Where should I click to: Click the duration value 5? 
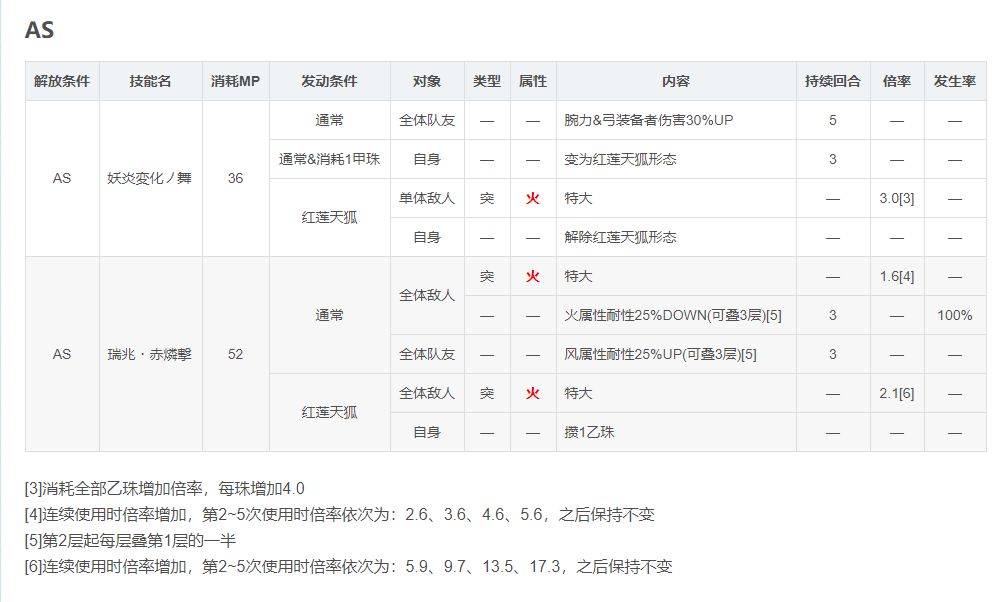click(x=833, y=120)
